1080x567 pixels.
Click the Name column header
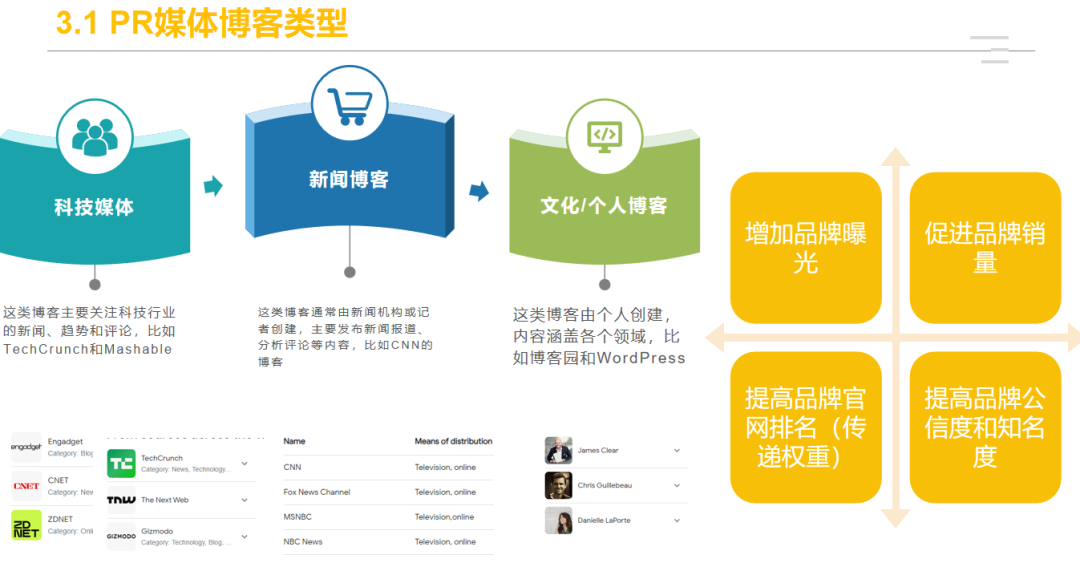pyautogui.click(x=294, y=441)
